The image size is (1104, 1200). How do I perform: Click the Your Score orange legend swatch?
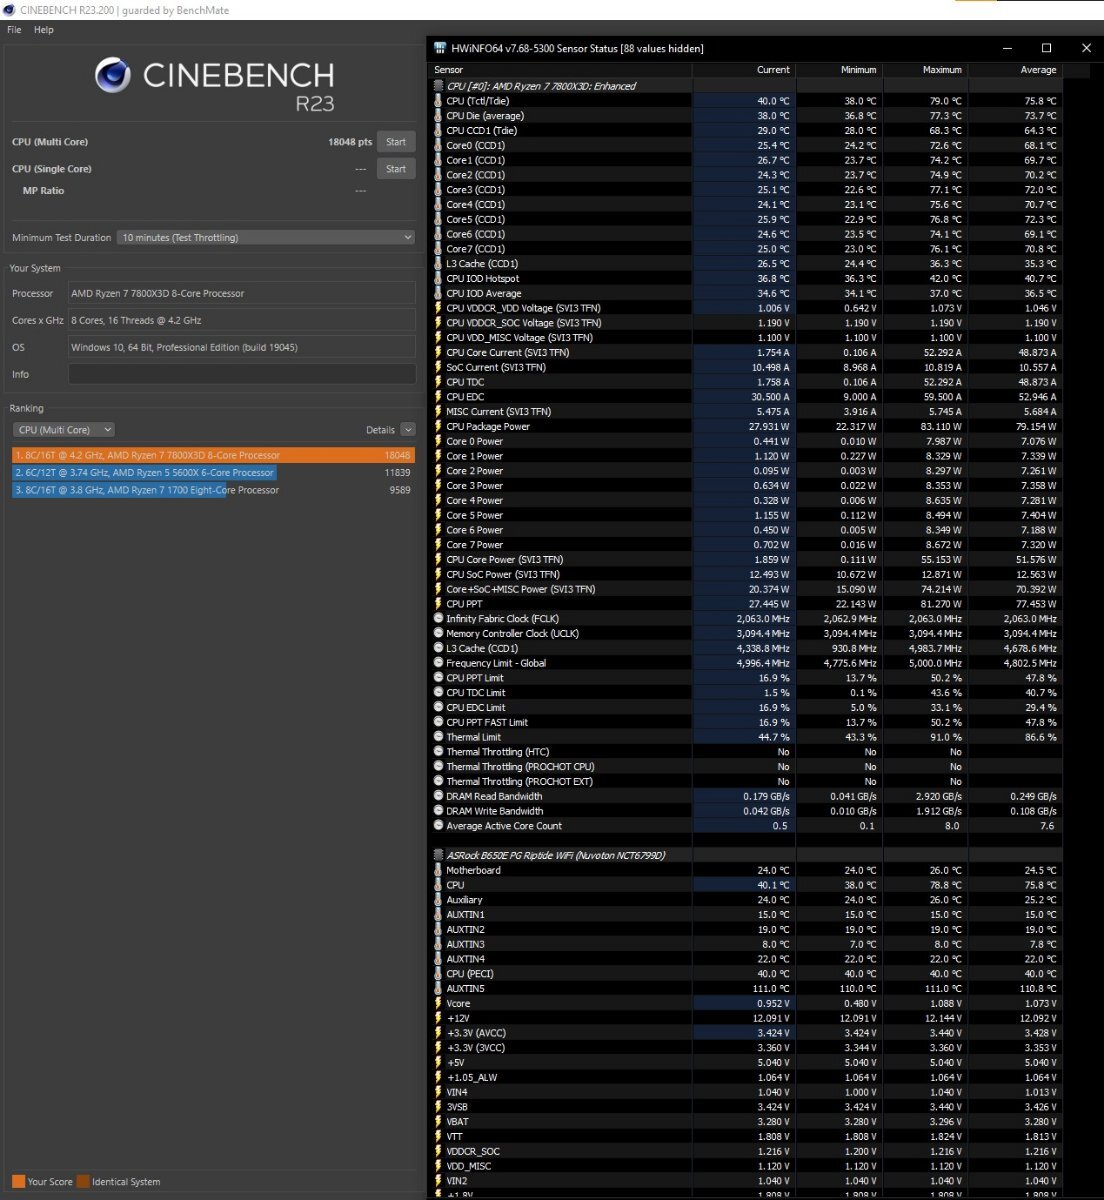(x=18, y=1181)
